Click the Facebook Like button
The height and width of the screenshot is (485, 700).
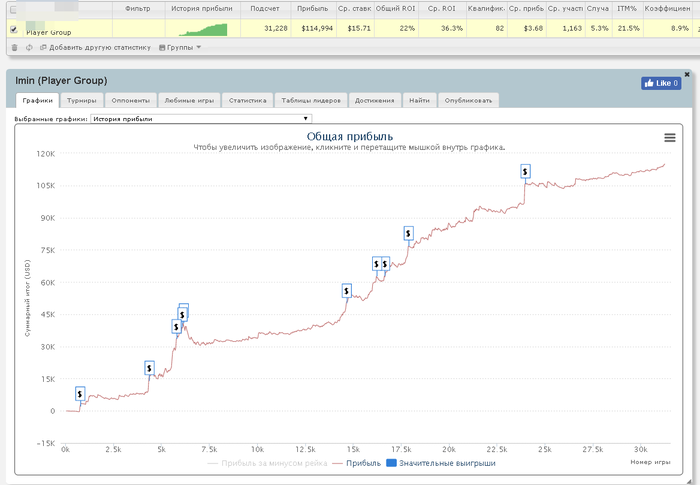click(661, 83)
